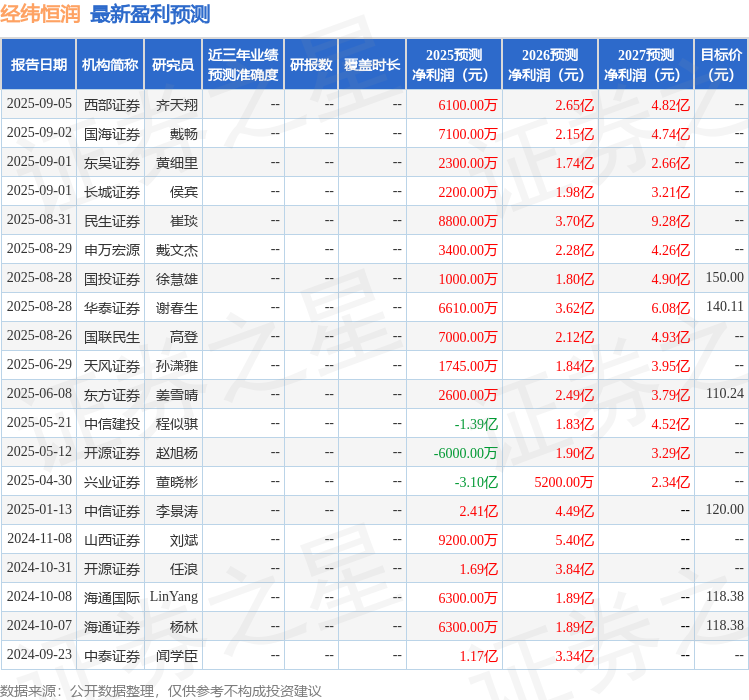Click institution 国投证券
749x700 pixels.
coord(112,279)
